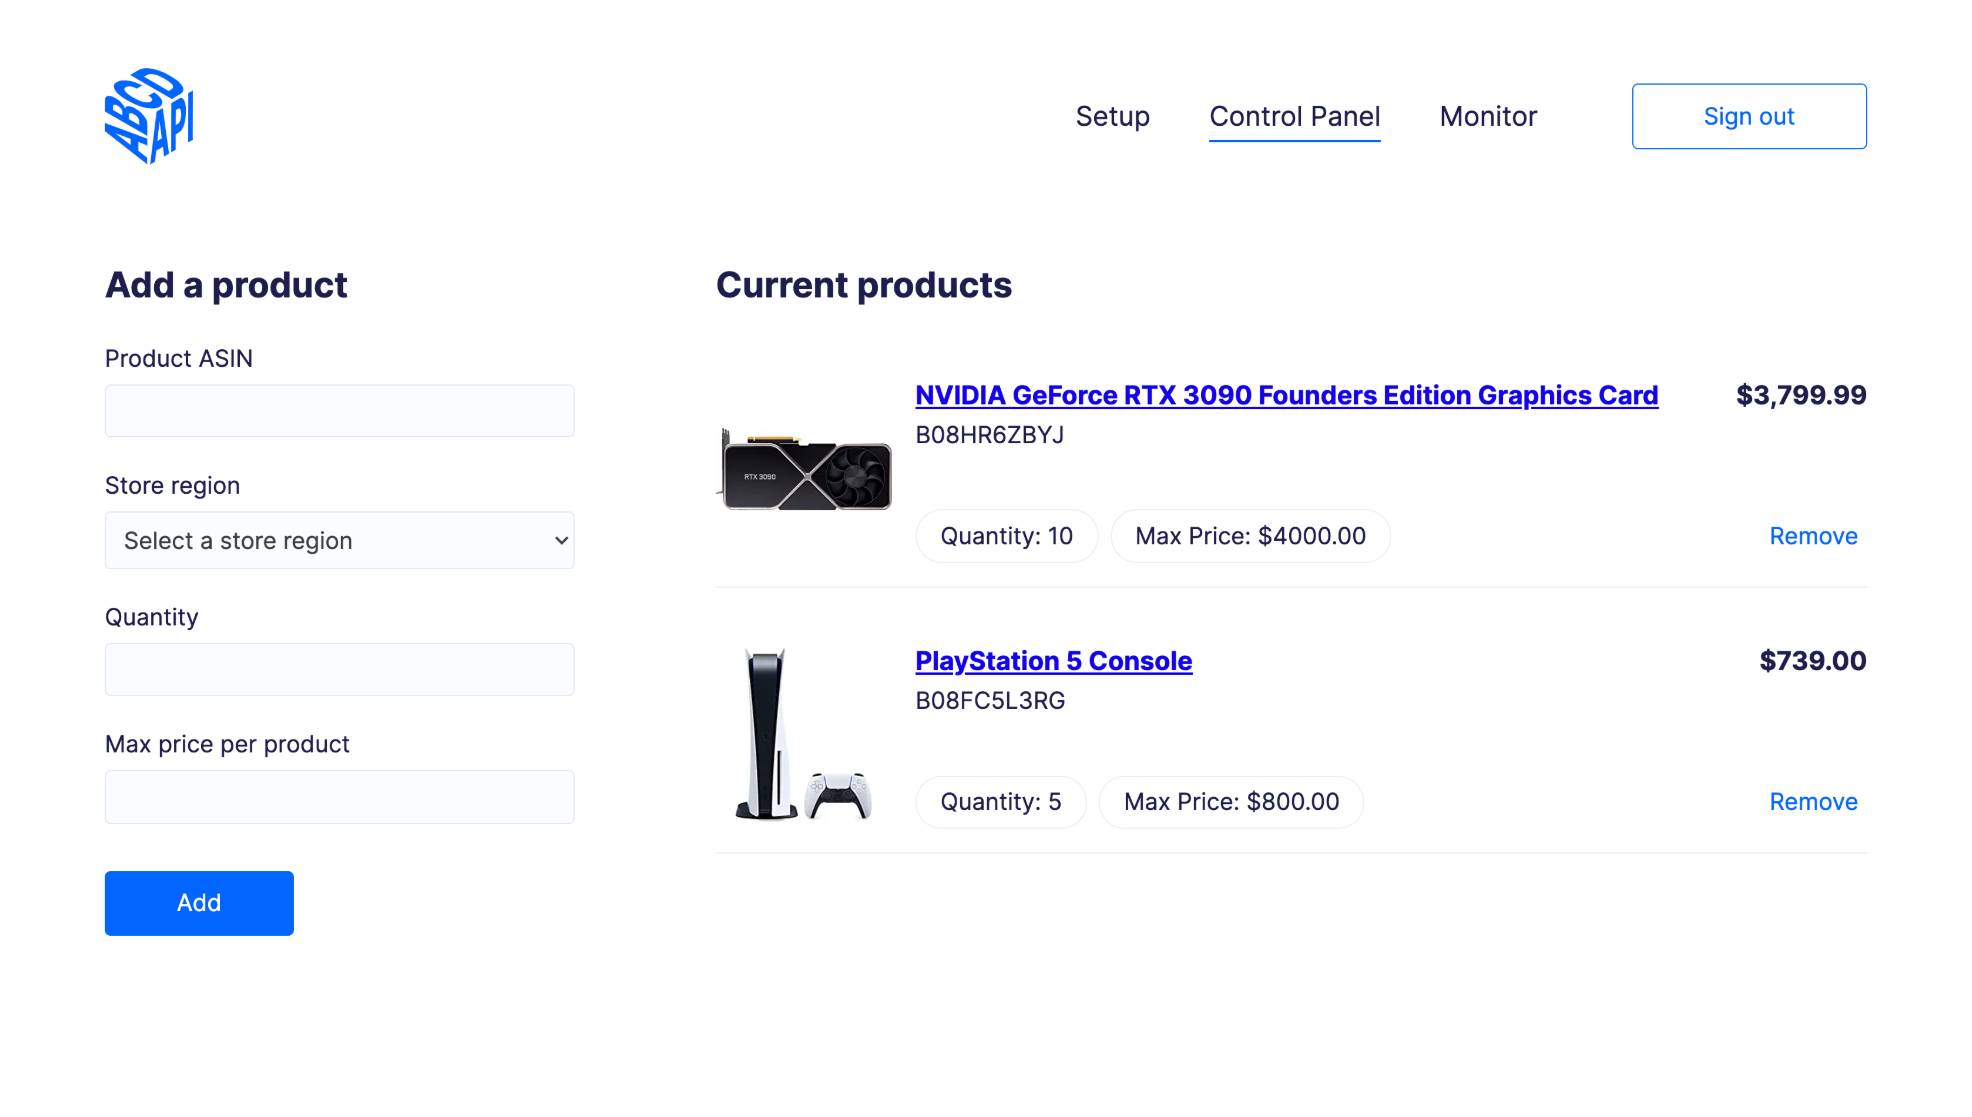
Task: Select the Max price per product field
Action: tap(339, 797)
